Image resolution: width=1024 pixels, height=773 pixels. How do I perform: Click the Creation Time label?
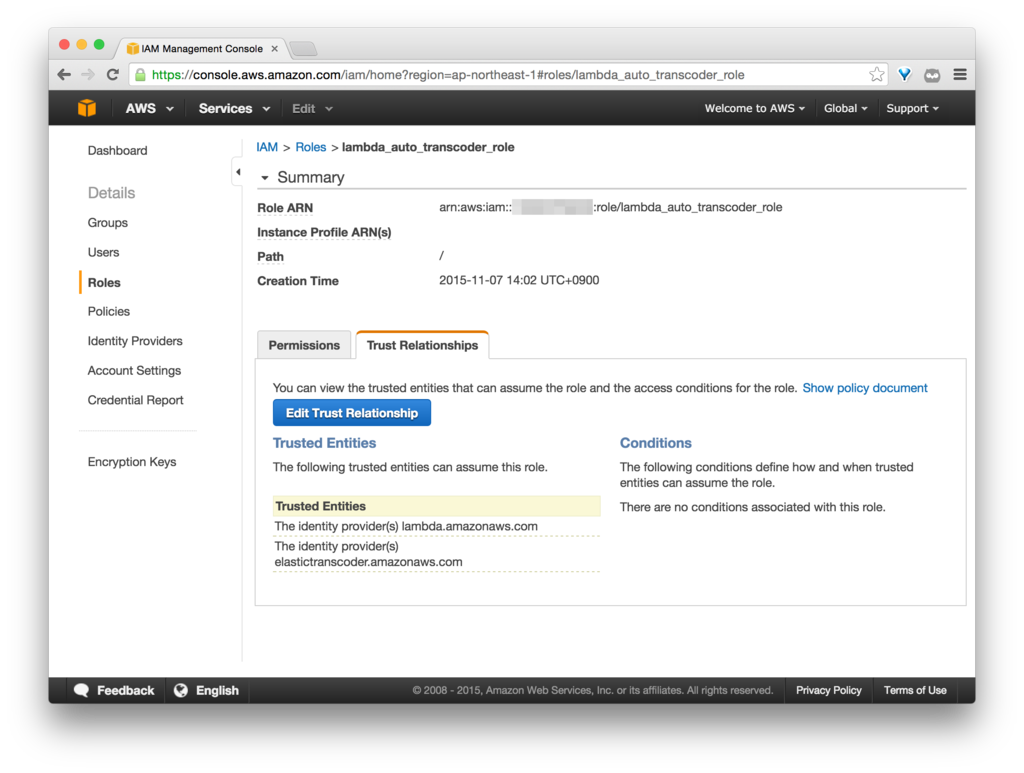point(298,281)
